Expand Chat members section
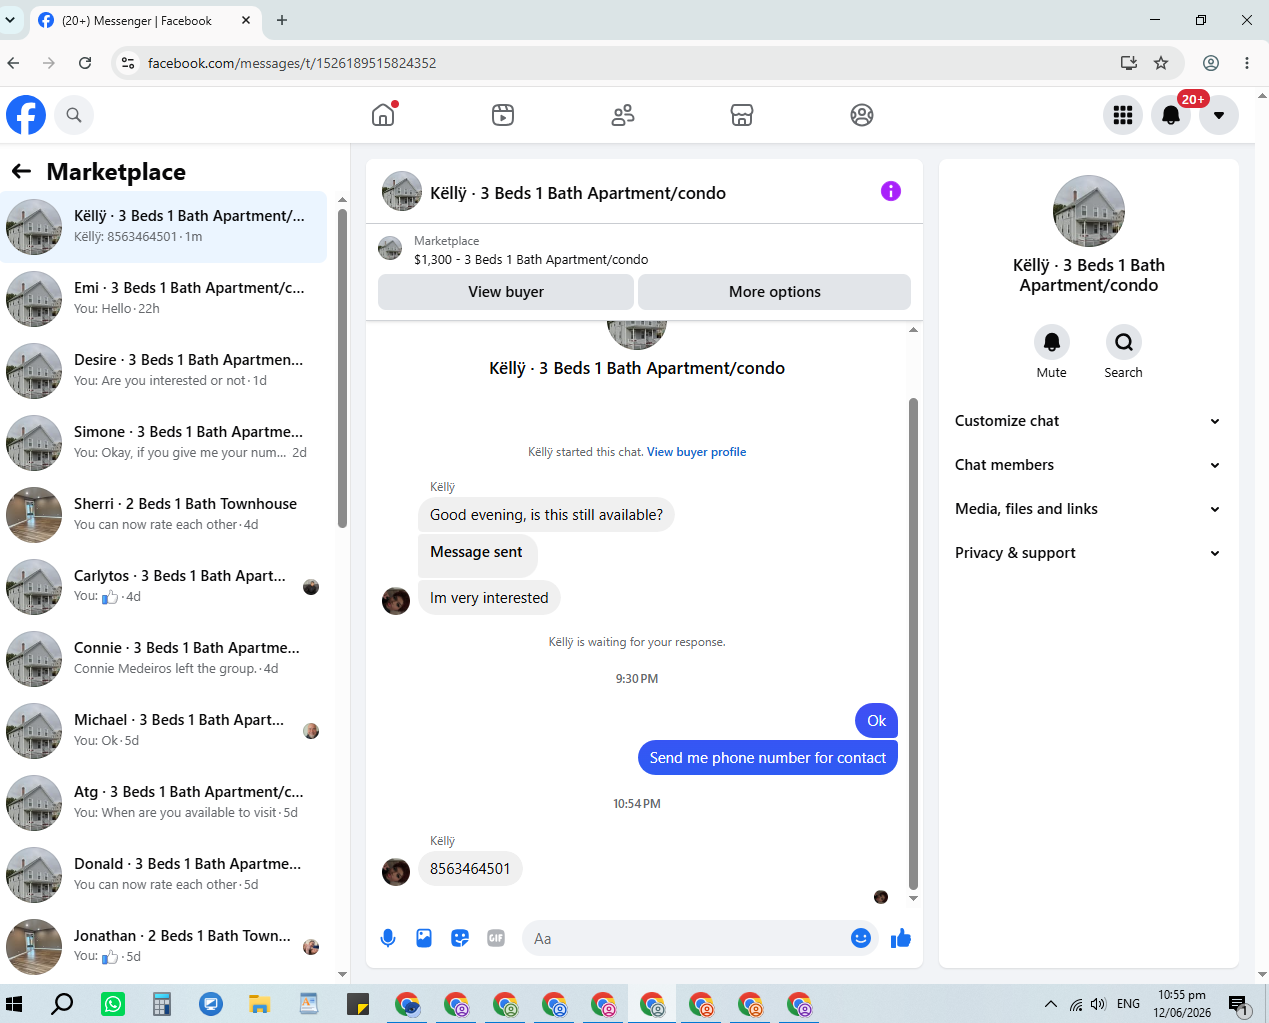The height and width of the screenshot is (1023, 1269). (1088, 465)
